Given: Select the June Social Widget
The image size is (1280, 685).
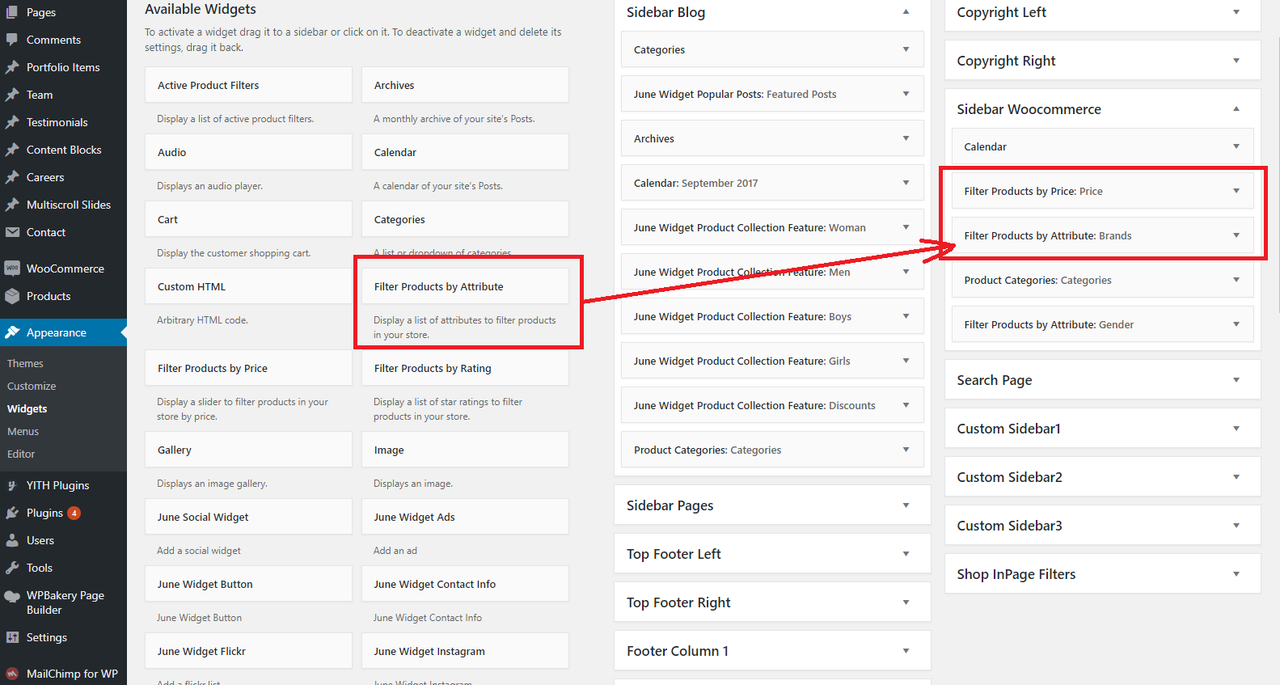Looking at the screenshot, I should [248, 517].
